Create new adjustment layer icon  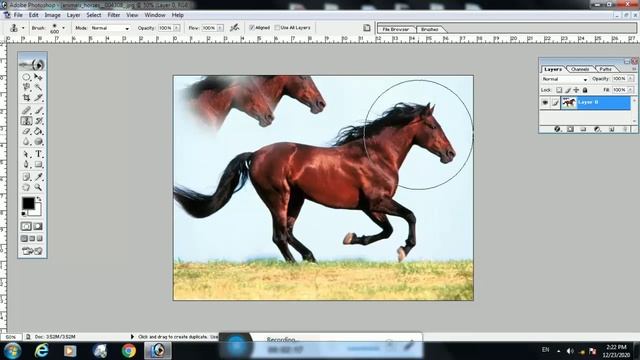point(597,129)
